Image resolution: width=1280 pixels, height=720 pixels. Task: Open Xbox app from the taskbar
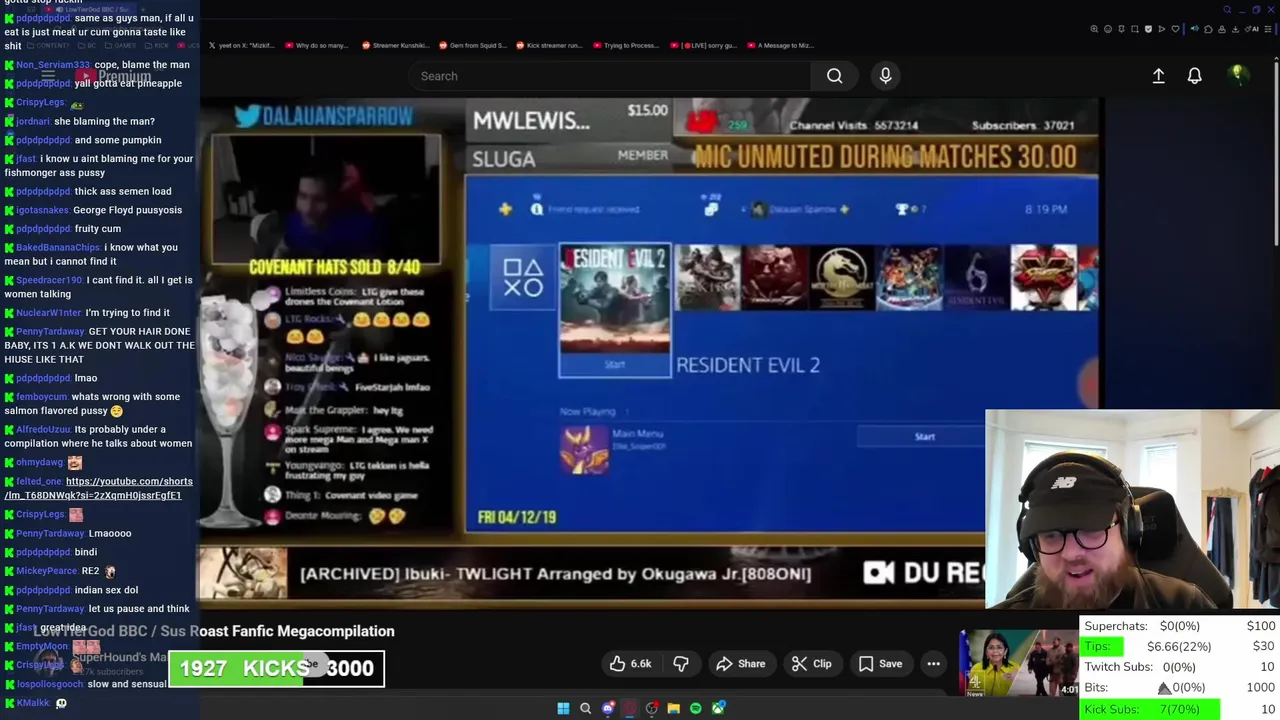click(x=718, y=708)
